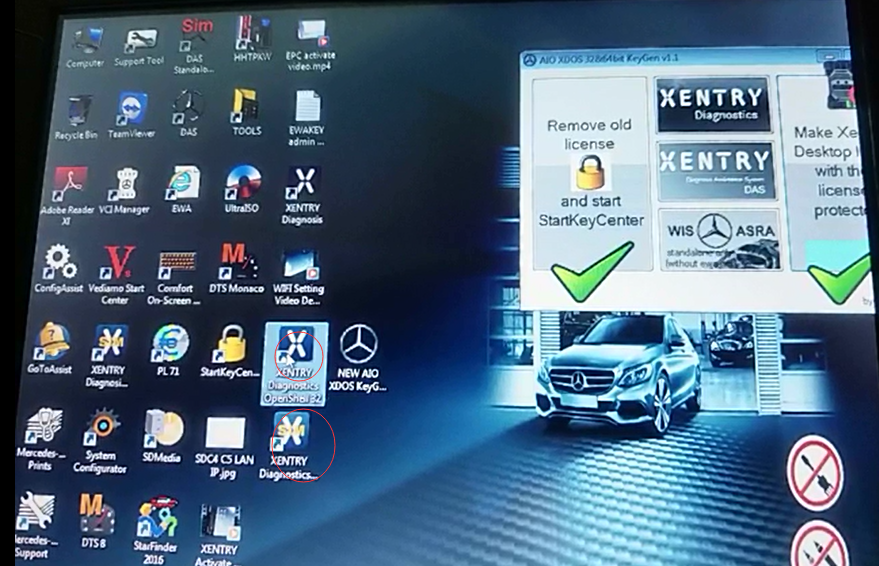Open Comfort On-Screen keyboard shortcut
The image size is (879, 566).
tap(174, 278)
